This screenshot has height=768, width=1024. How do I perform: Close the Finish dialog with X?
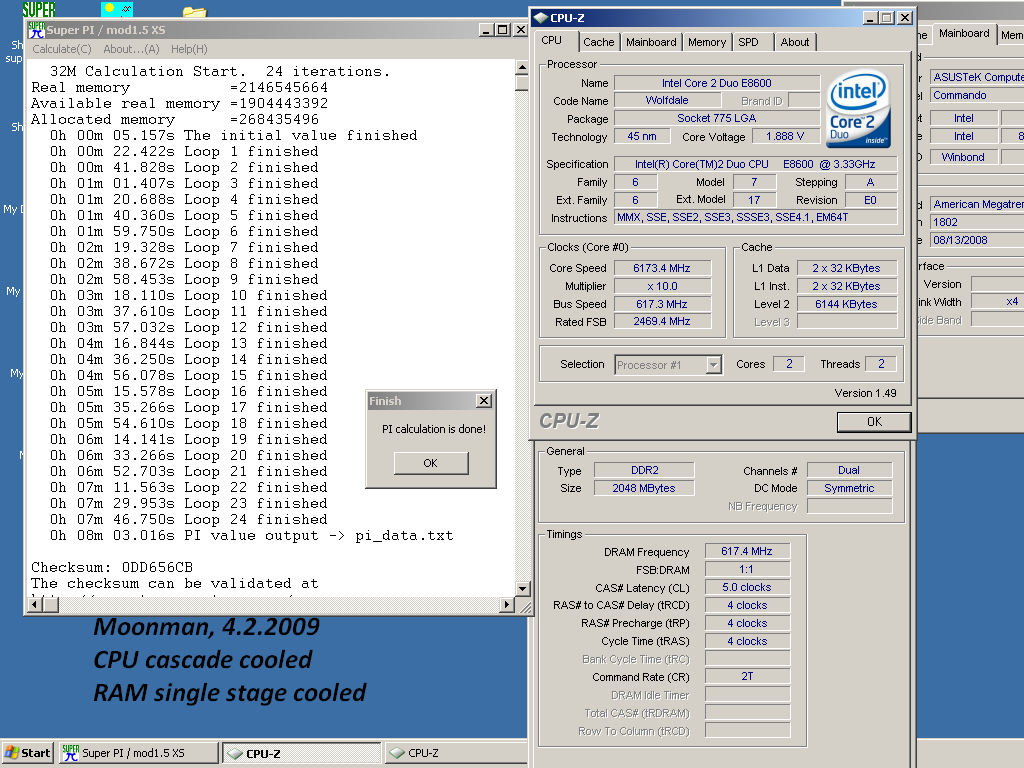(x=484, y=400)
